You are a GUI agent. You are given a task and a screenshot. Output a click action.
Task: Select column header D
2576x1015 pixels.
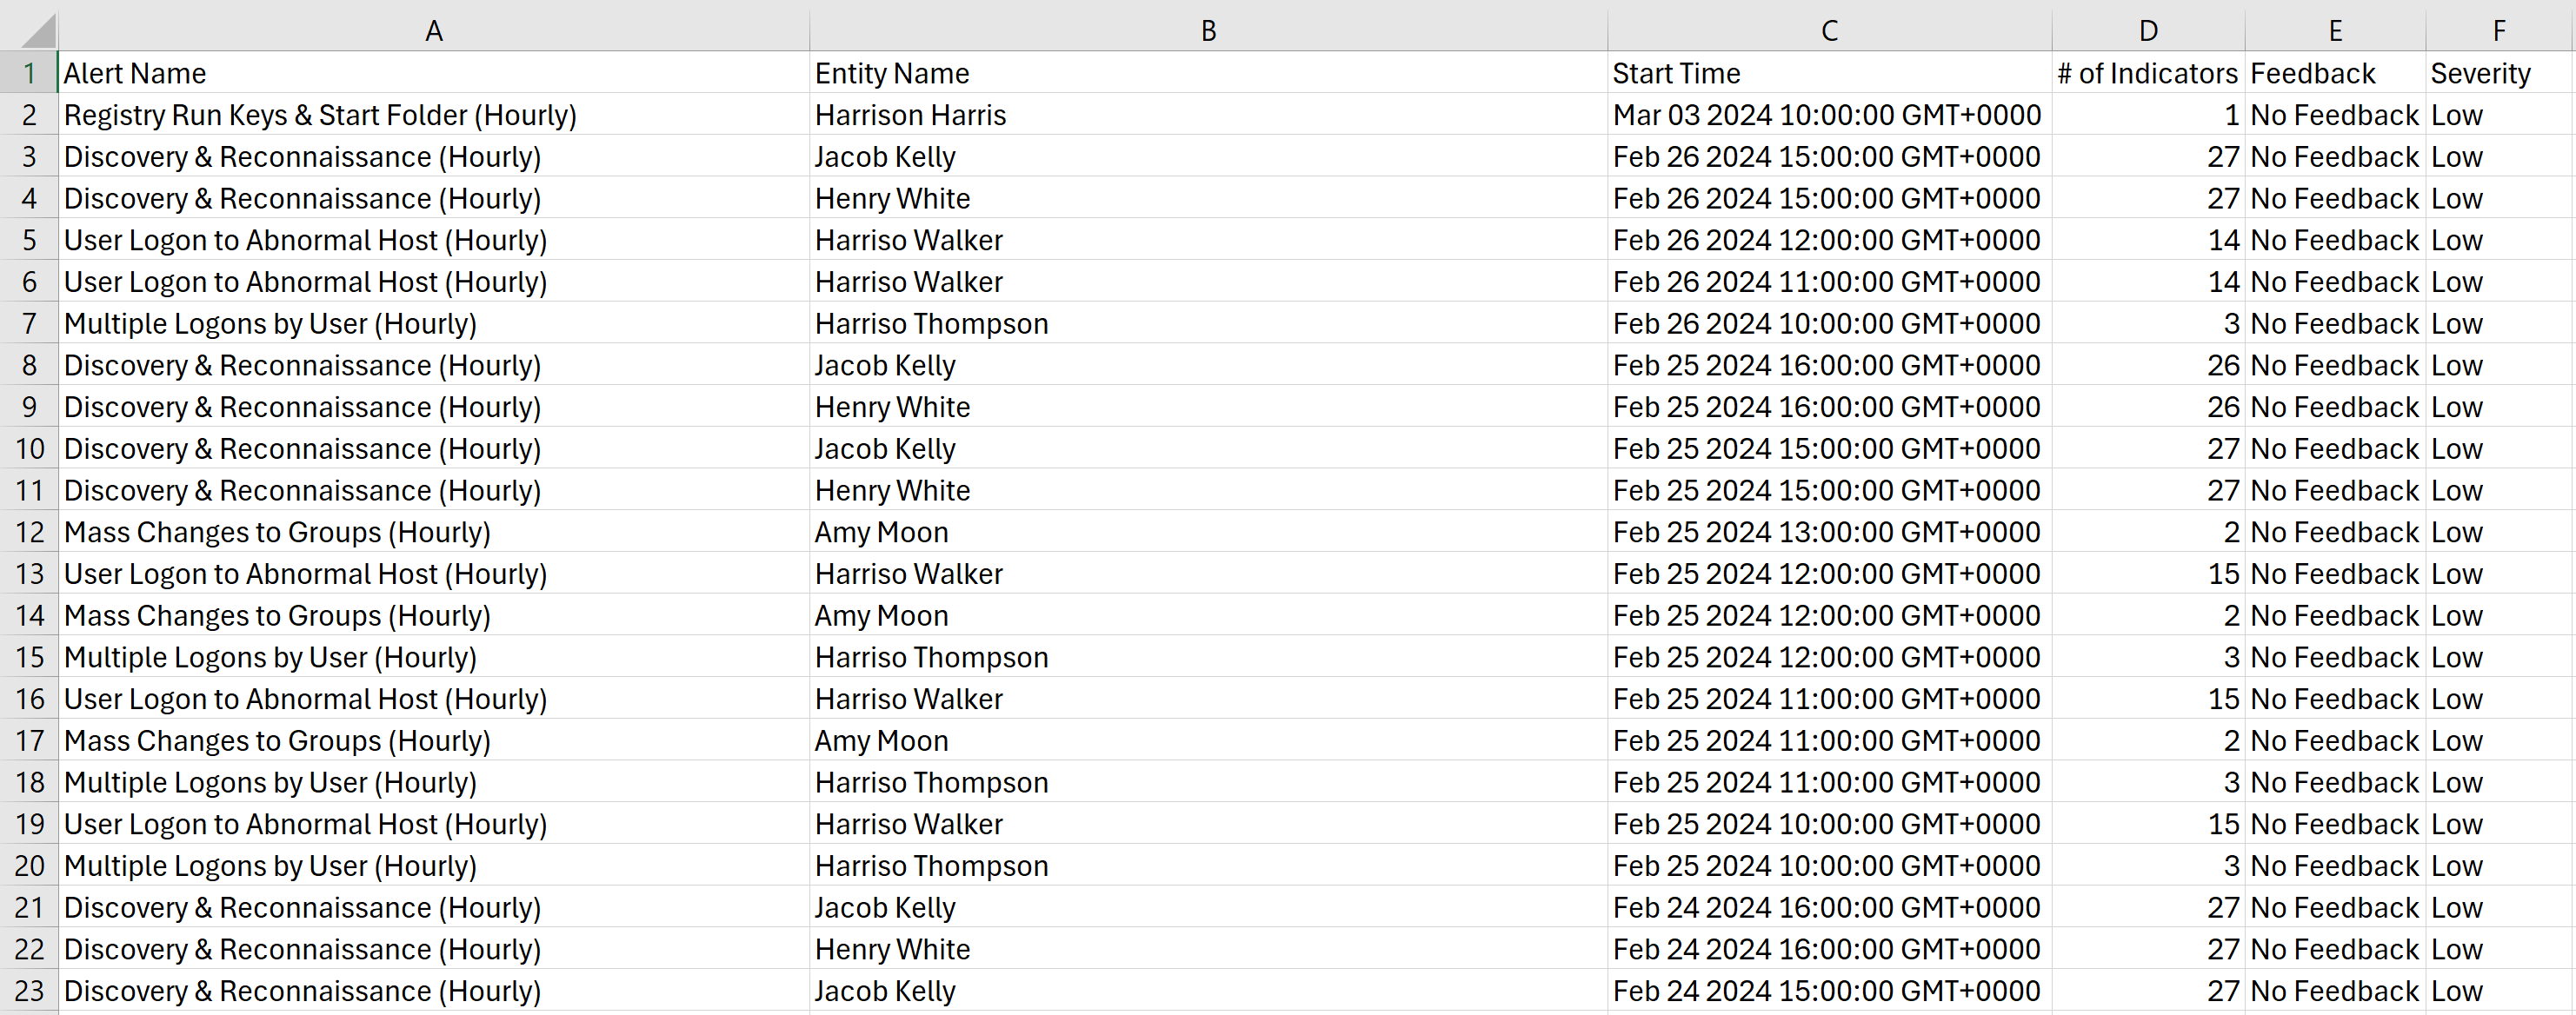[x=2147, y=29]
